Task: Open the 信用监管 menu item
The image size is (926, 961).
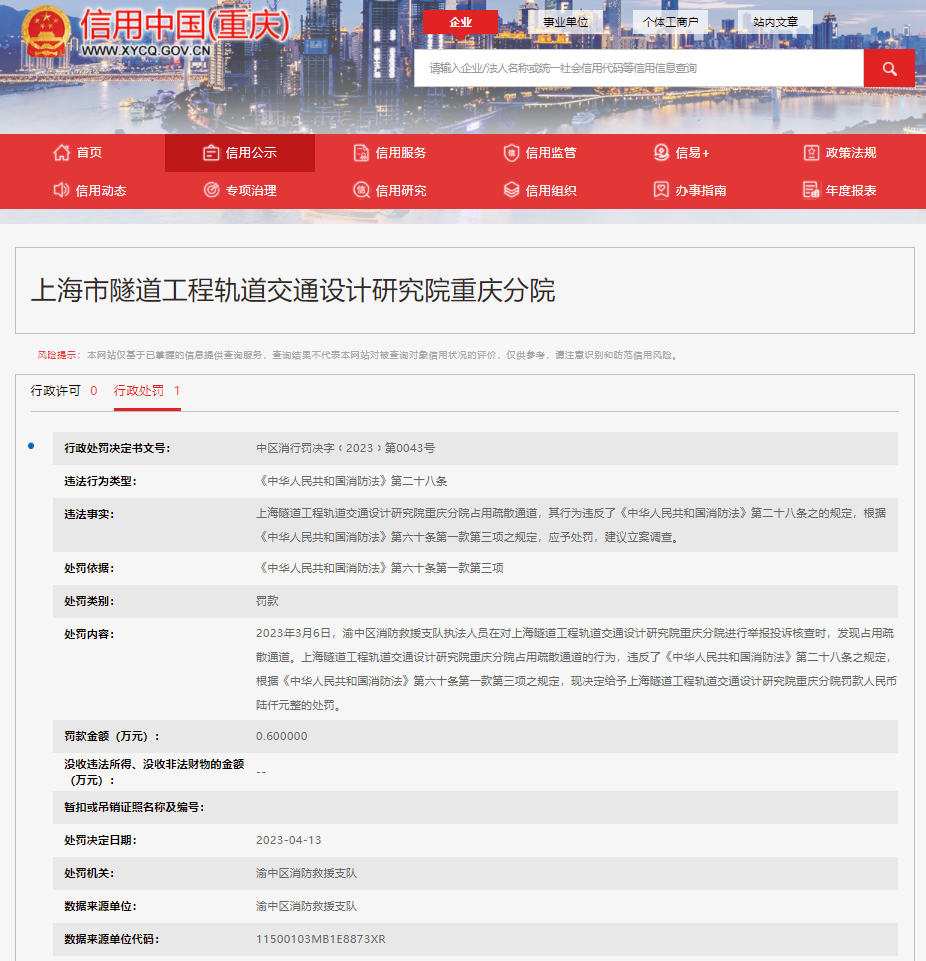Action: (x=551, y=153)
